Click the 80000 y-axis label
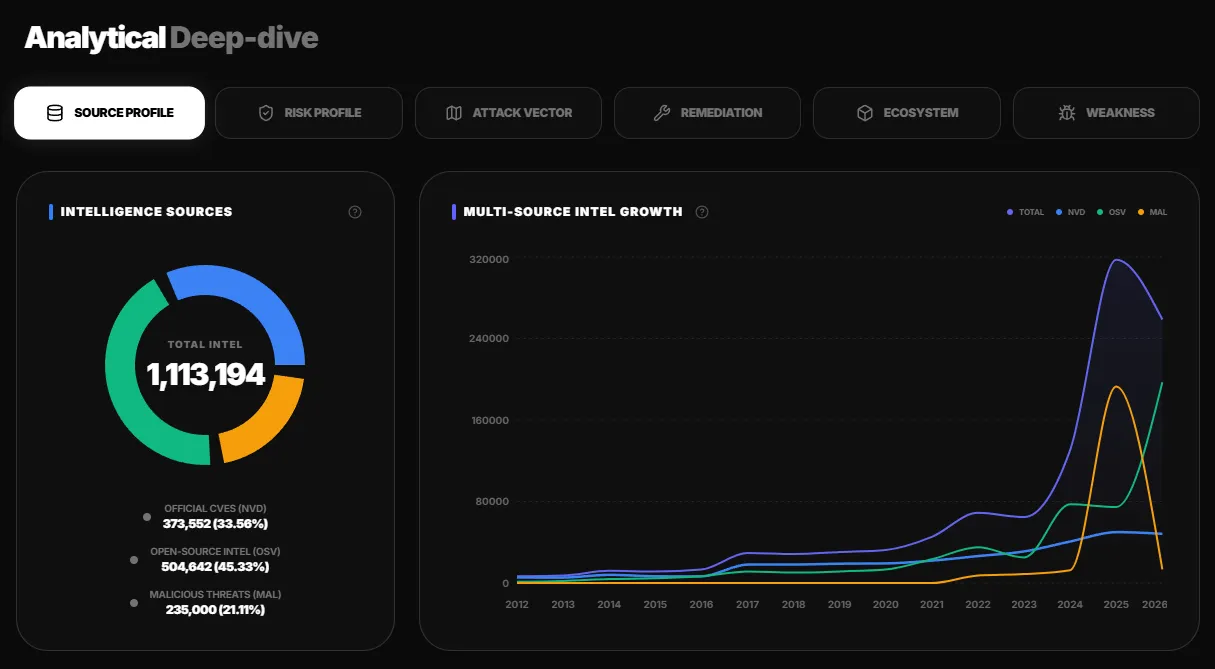This screenshot has width=1215, height=669. point(493,502)
